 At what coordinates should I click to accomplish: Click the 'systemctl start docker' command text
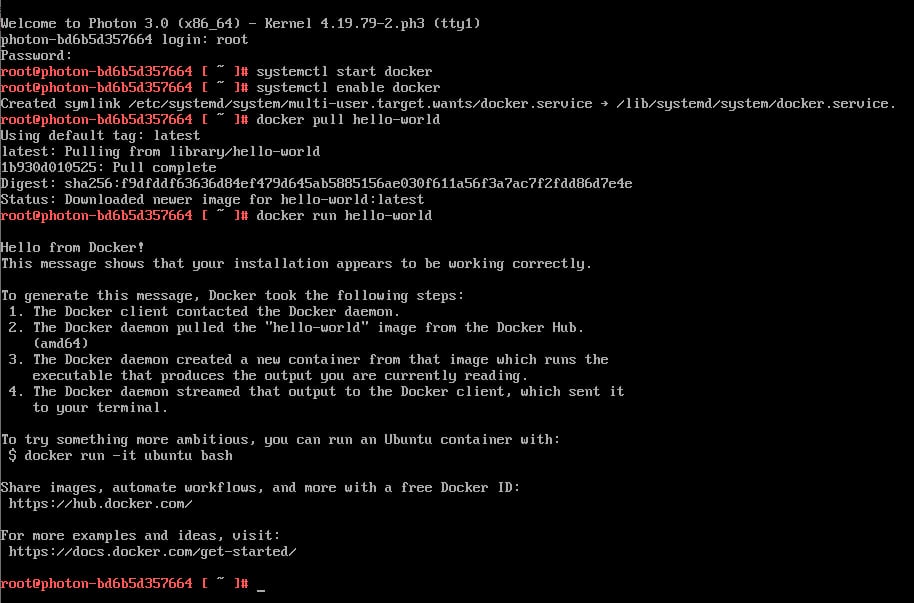[344, 71]
